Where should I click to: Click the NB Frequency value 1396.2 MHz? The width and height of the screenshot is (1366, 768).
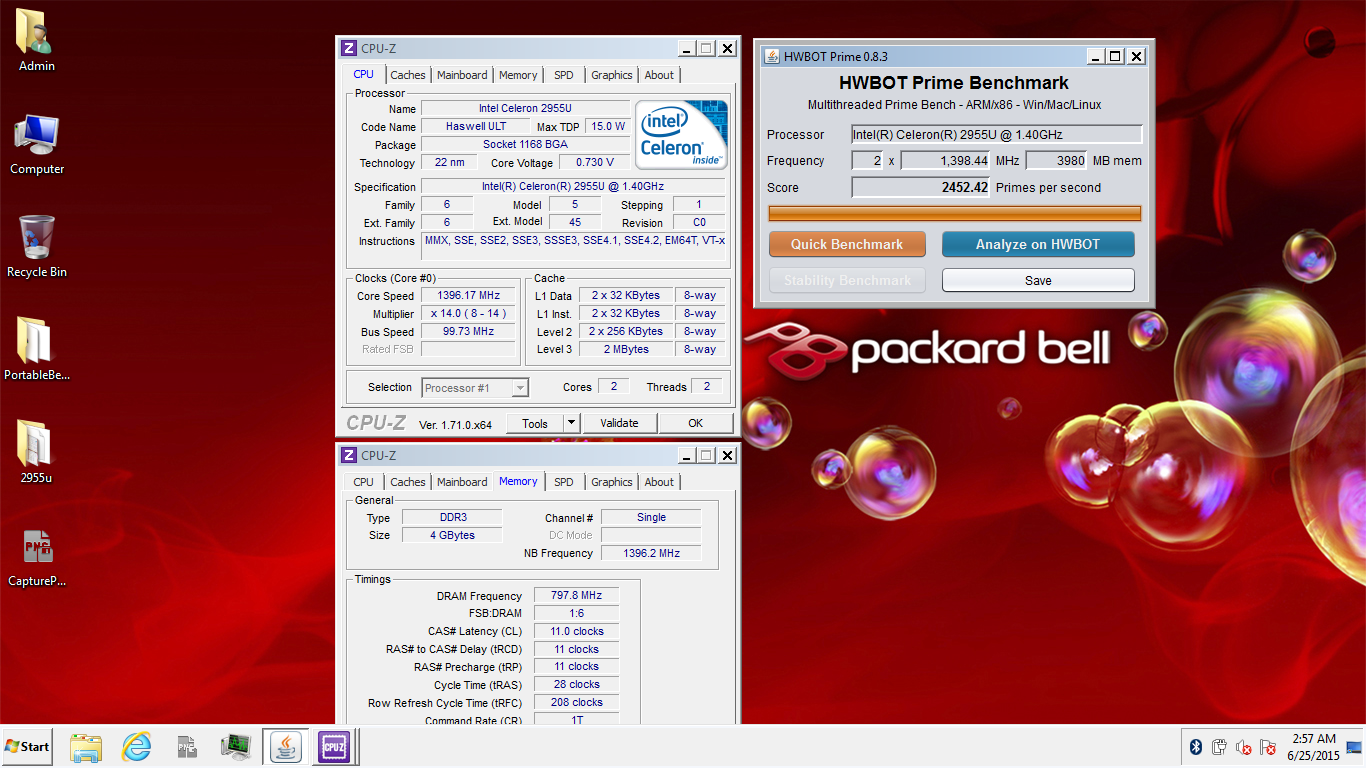tap(651, 553)
